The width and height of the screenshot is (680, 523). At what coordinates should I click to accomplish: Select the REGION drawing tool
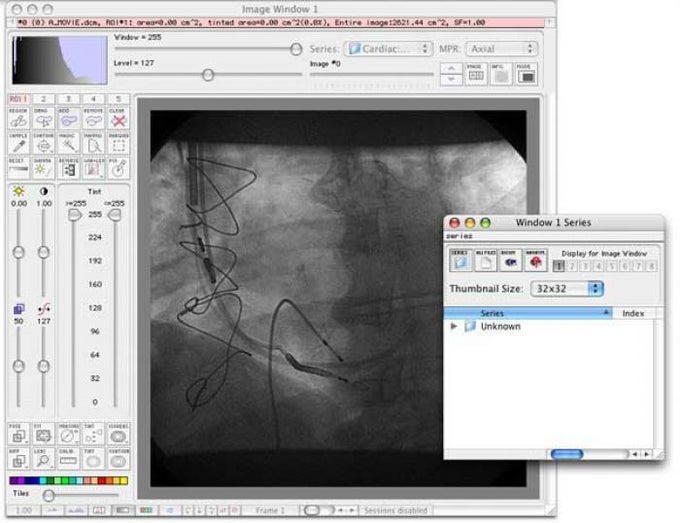point(19,118)
